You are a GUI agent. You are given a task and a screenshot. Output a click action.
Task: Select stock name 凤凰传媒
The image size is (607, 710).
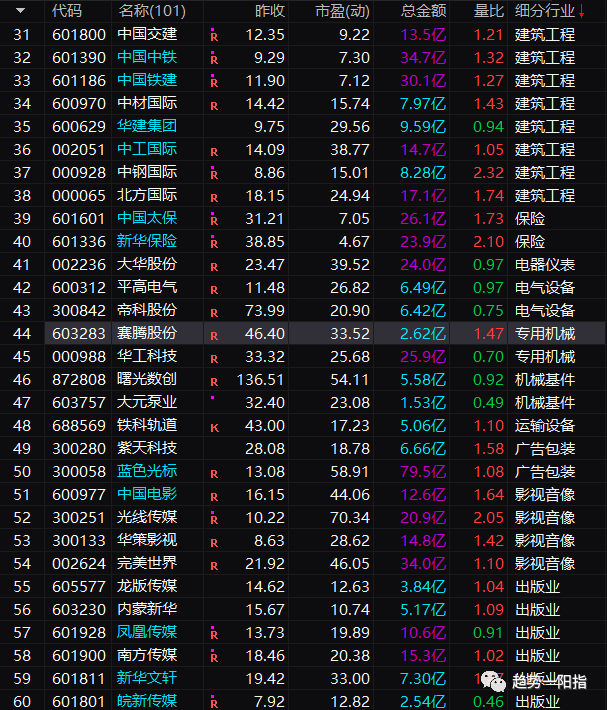tap(147, 632)
